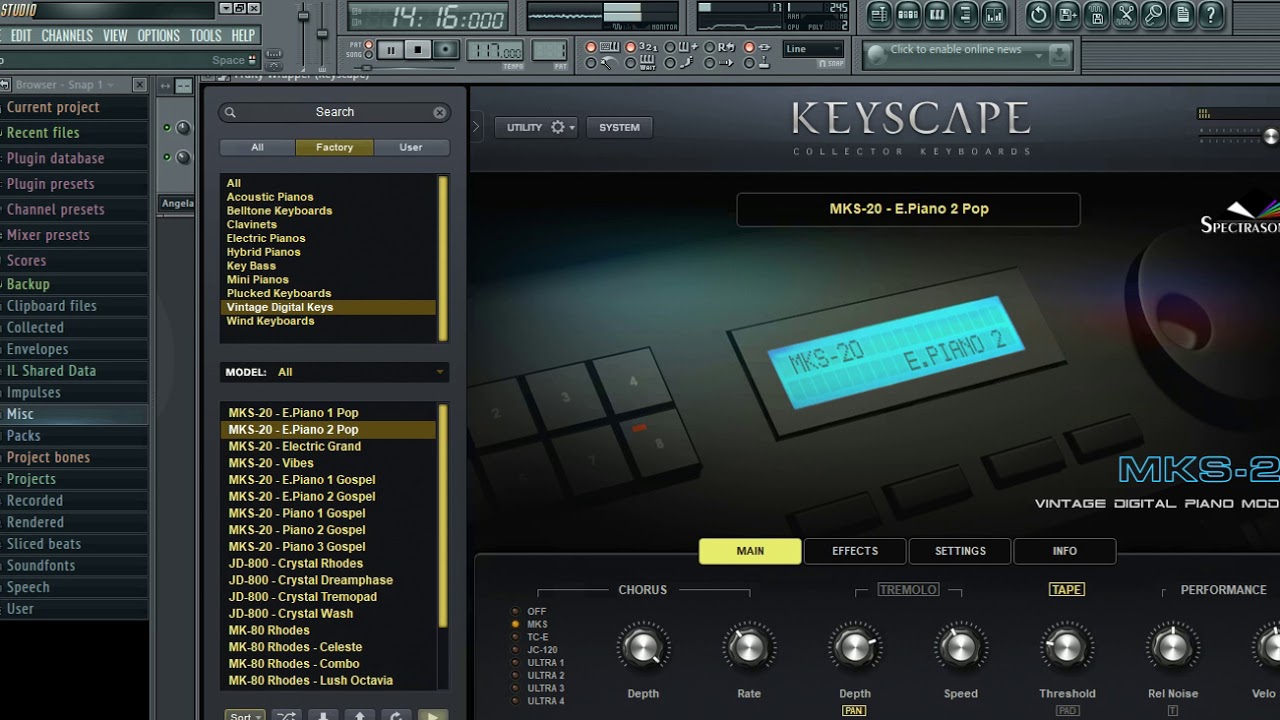Screen dimensions: 1280x720
Task: Open the CHANNELS menu
Action: click(67, 35)
